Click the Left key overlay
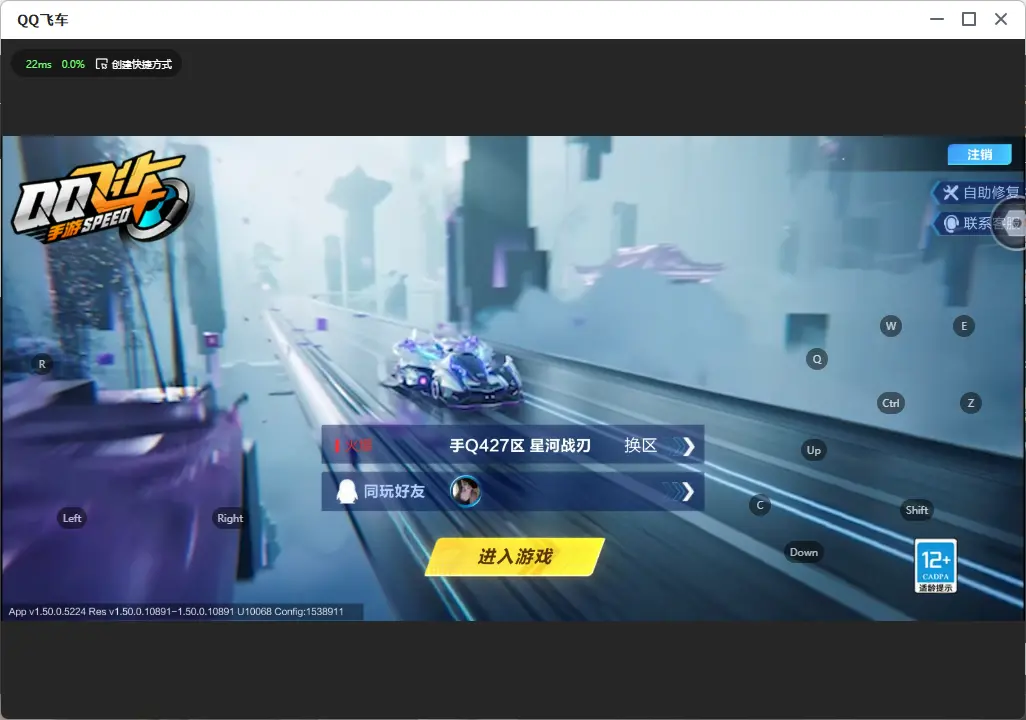 (72, 518)
